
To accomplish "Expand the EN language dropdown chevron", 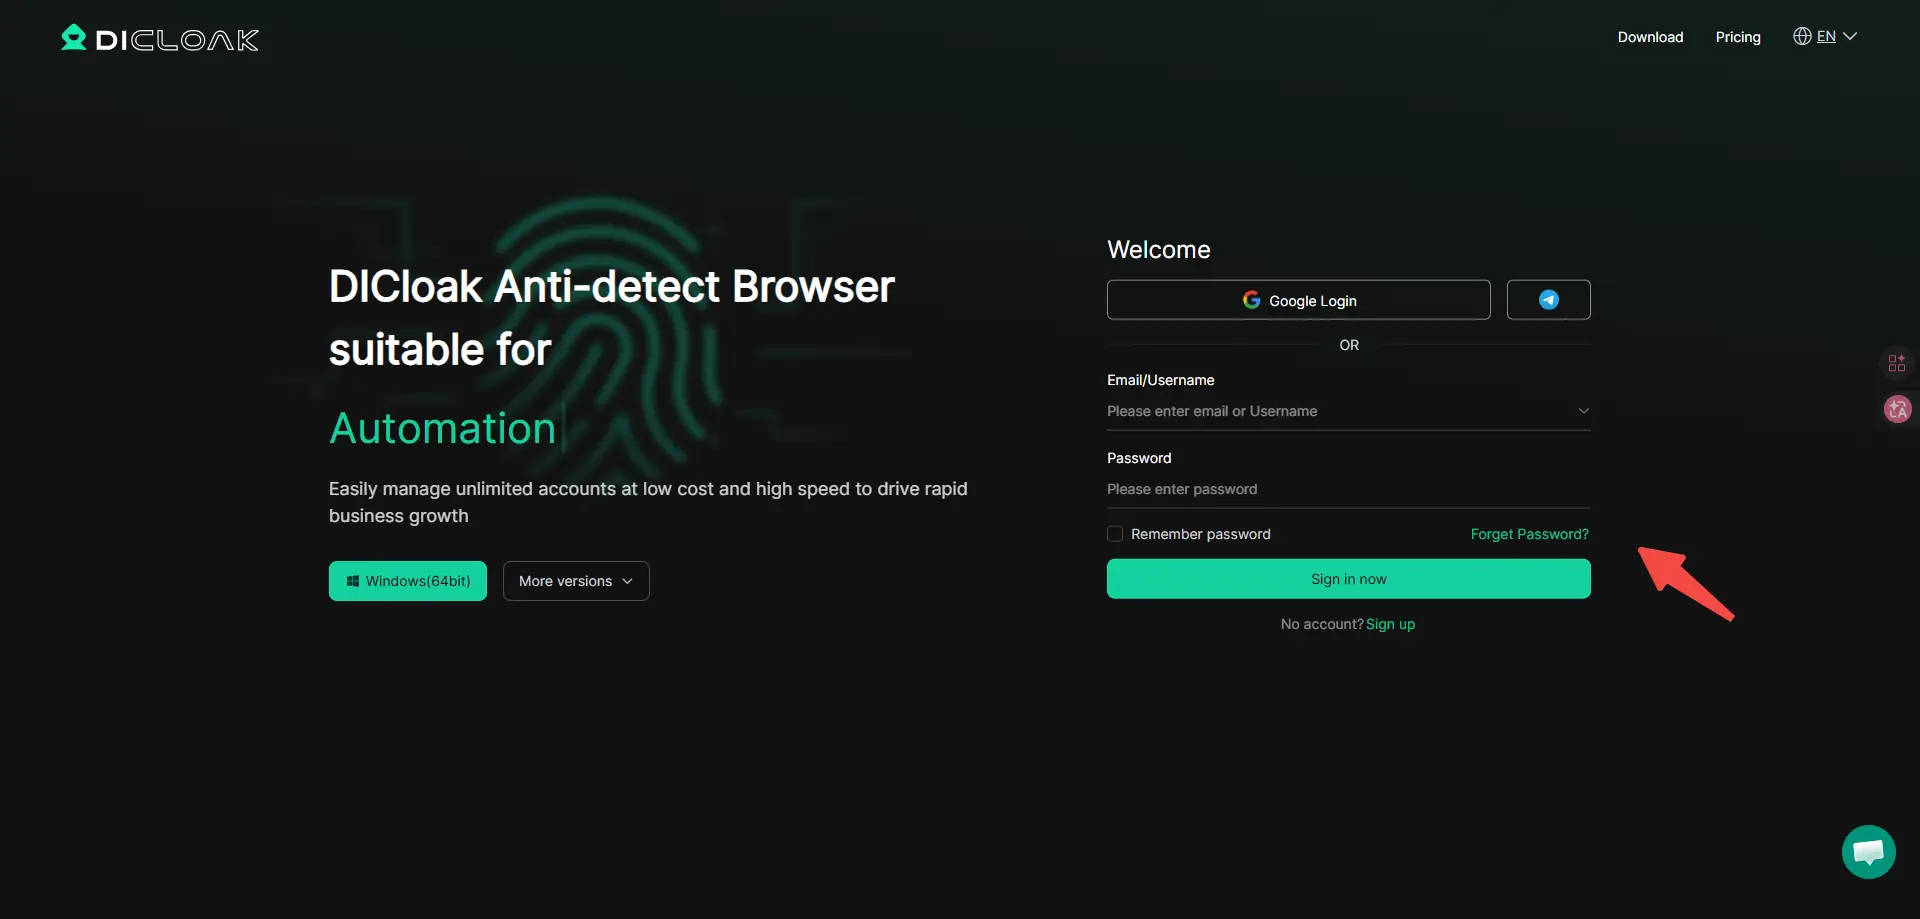I will point(1850,37).
